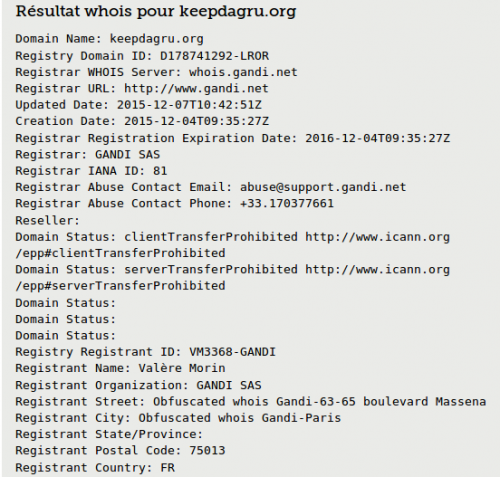Click the abuse@support.gandi.net email address
This screenshot has height=477, width=500.
[x=323, y=187]
